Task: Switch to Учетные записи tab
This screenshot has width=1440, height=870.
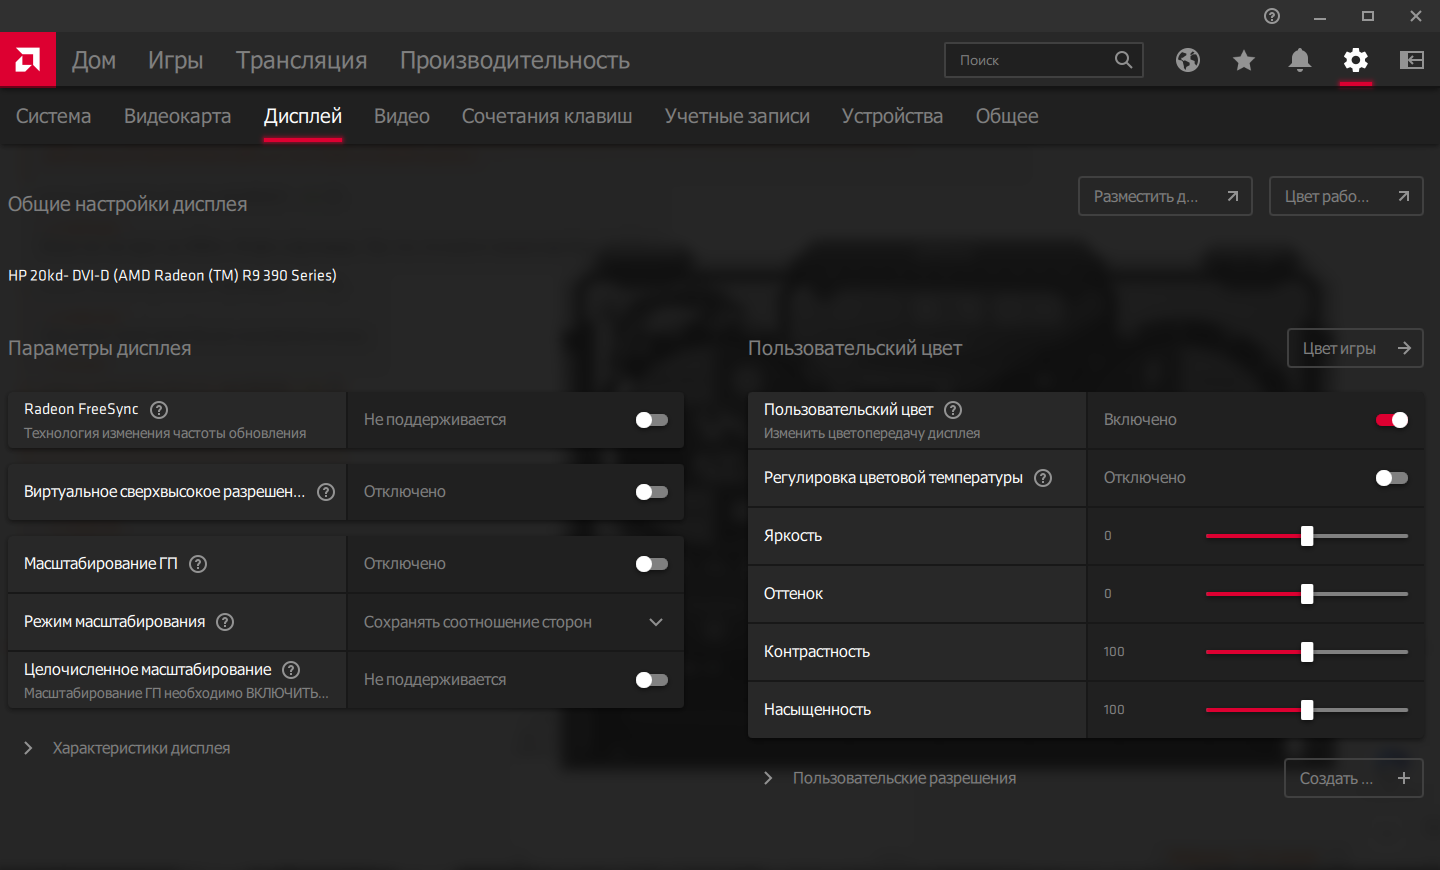Action: (737, 116)
